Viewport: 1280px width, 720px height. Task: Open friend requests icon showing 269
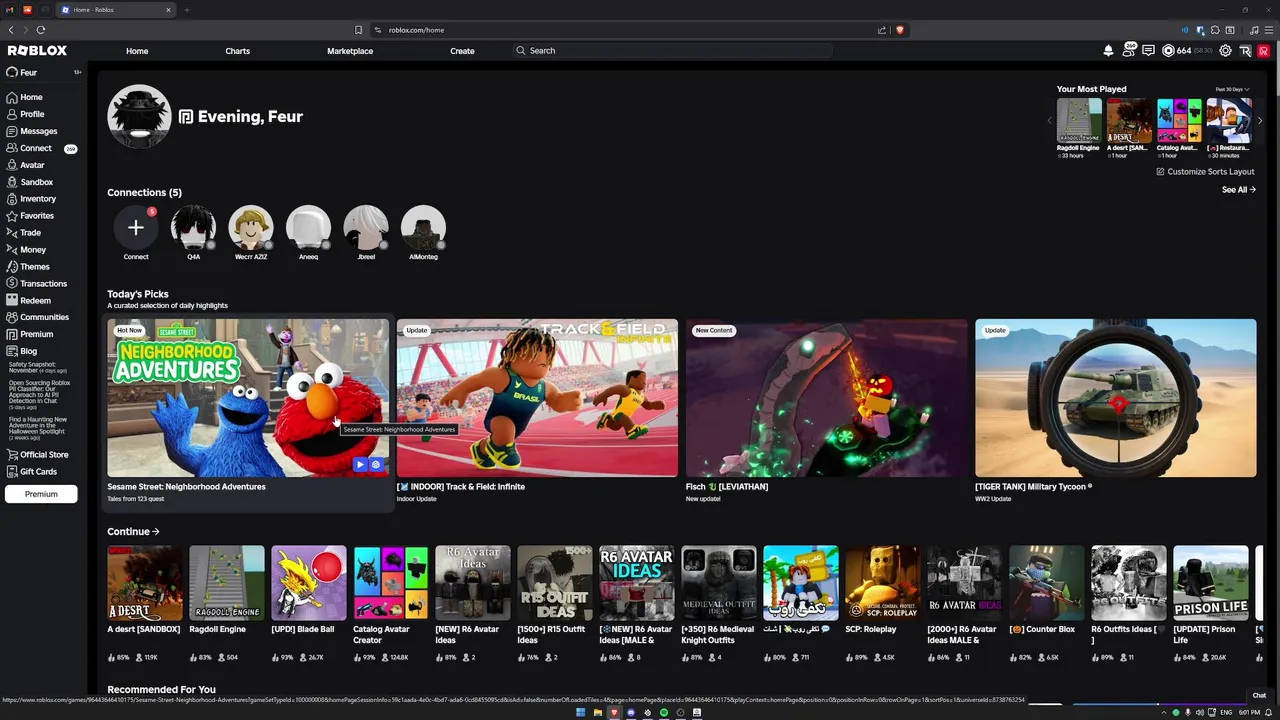1129,50
